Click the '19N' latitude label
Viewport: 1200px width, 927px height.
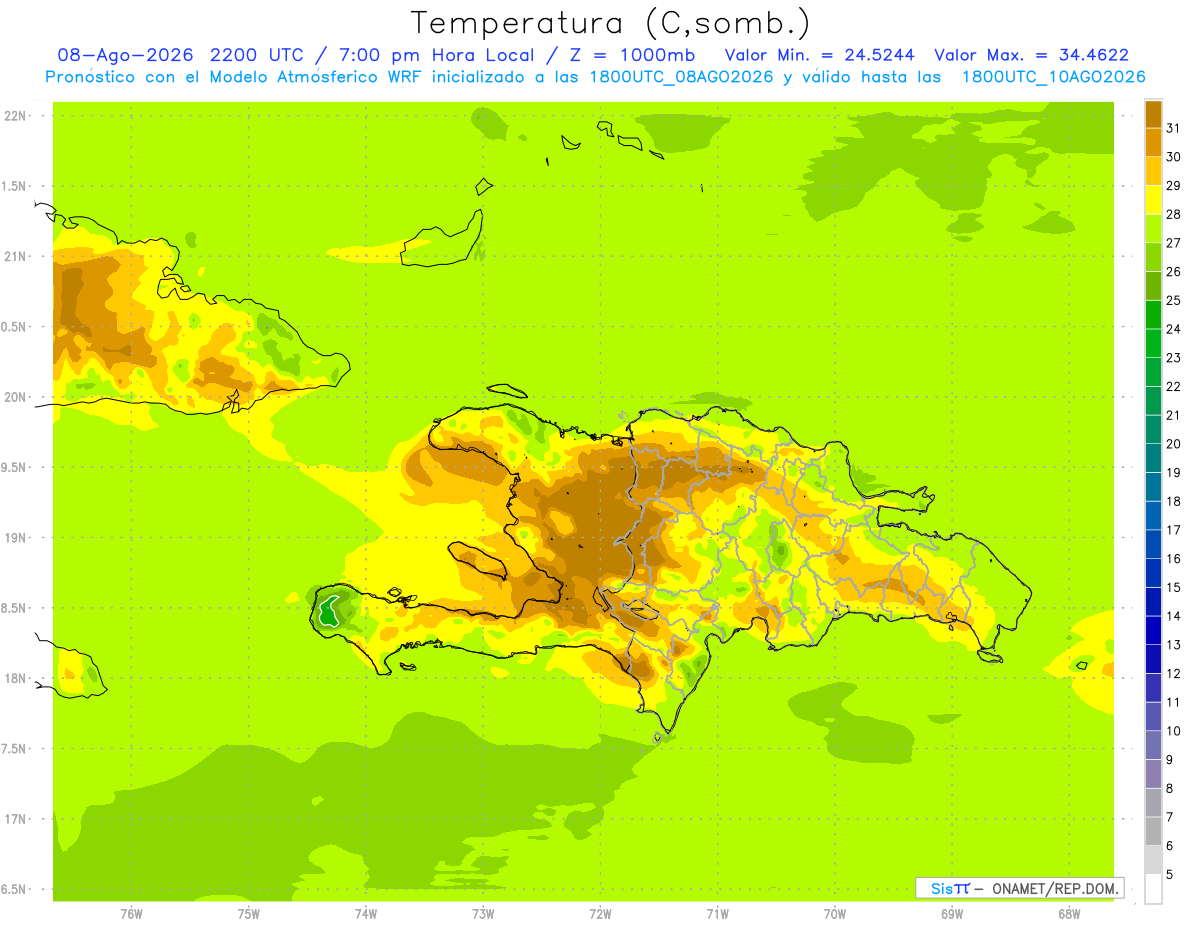15,538
